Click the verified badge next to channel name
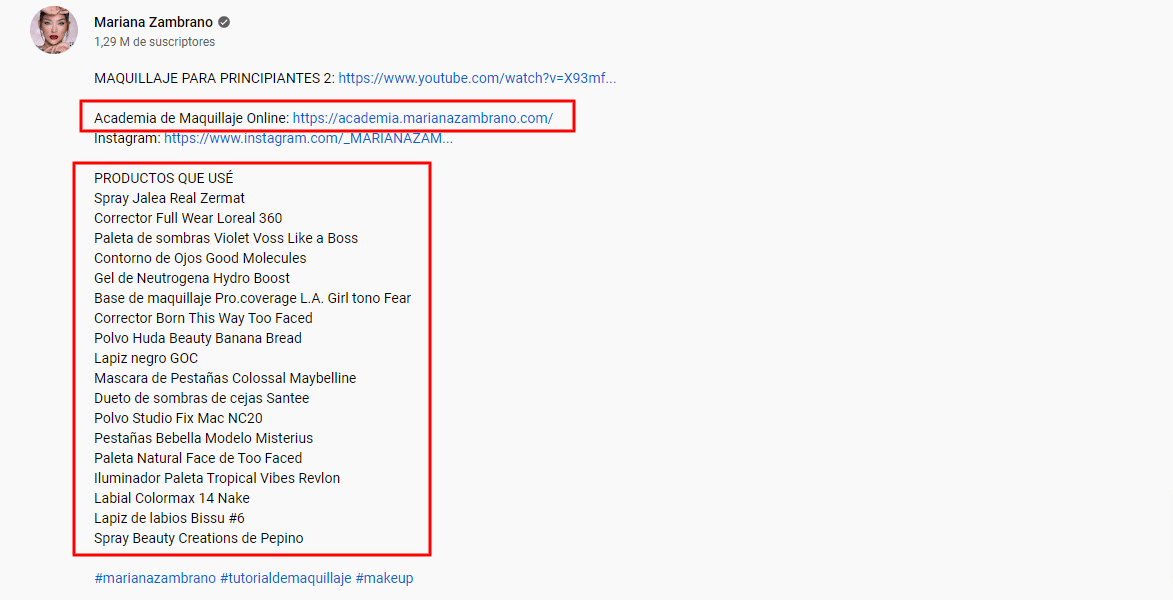The image size is (1173, 600). (x=224, y=22)
